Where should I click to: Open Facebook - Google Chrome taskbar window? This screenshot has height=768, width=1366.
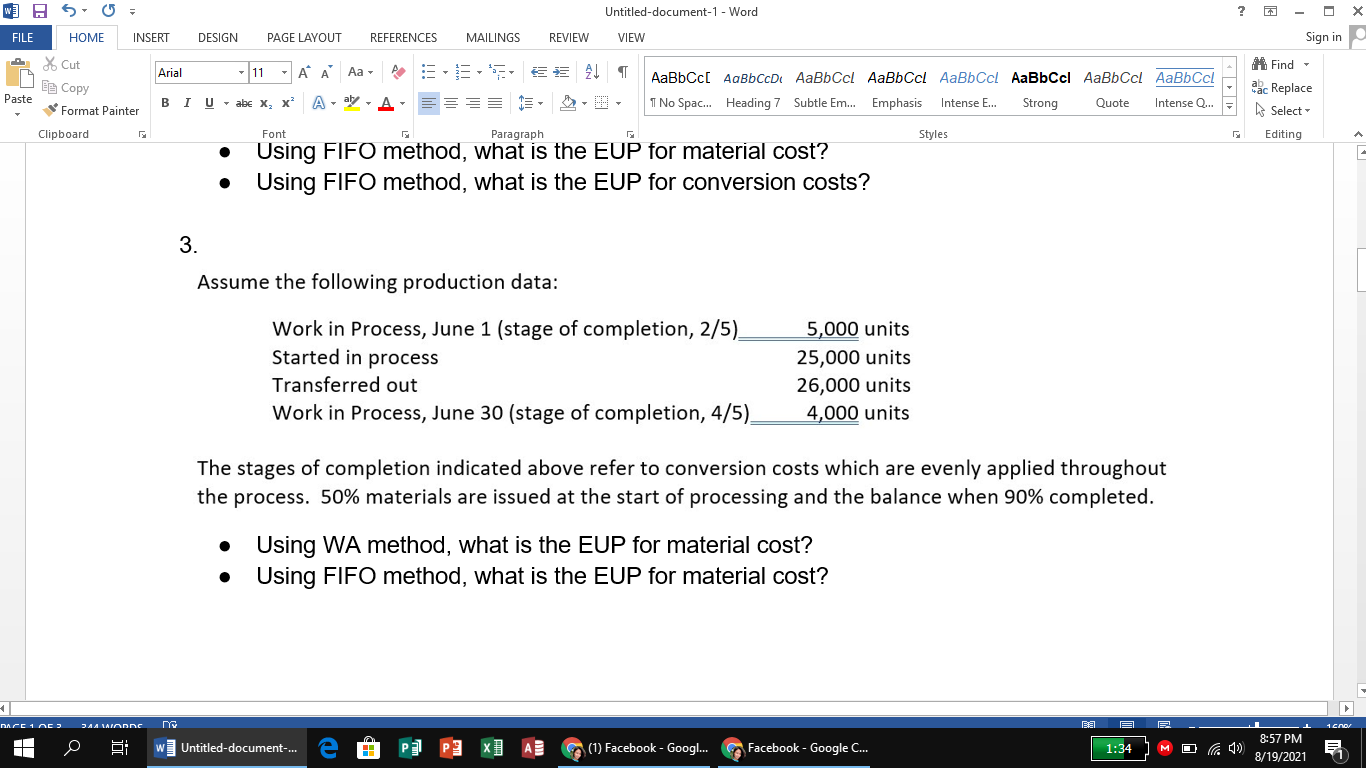797,748
